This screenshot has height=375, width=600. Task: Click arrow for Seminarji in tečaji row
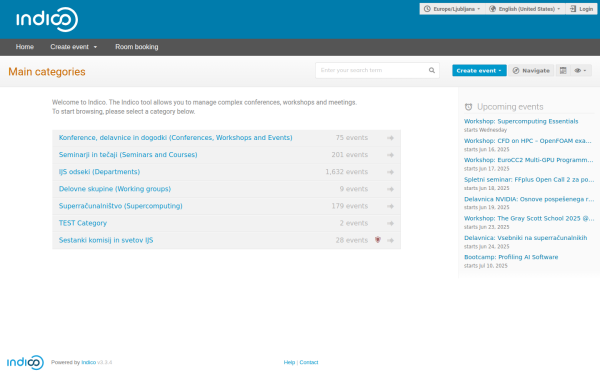coord(390,155)
